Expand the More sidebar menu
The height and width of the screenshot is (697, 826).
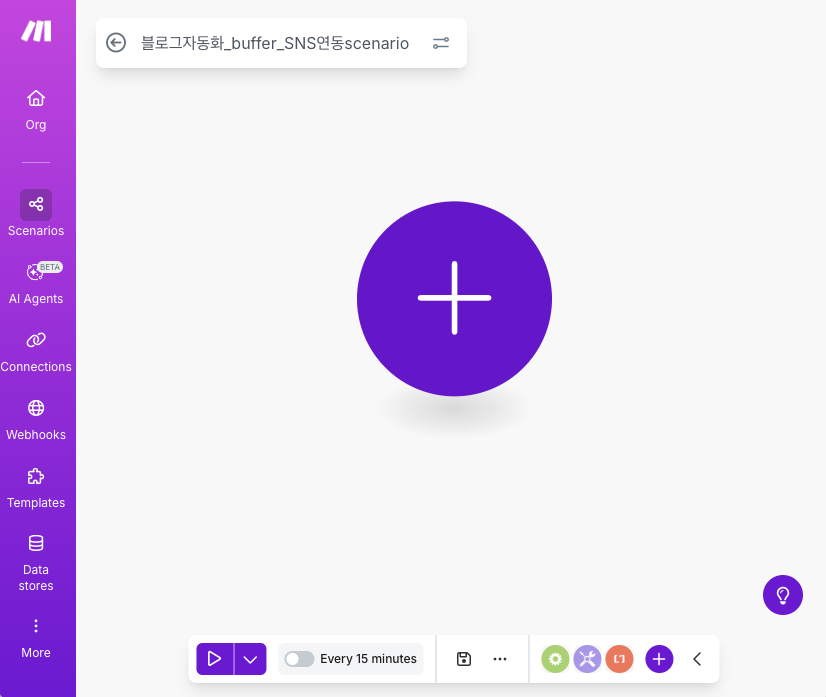click(36, 637)
